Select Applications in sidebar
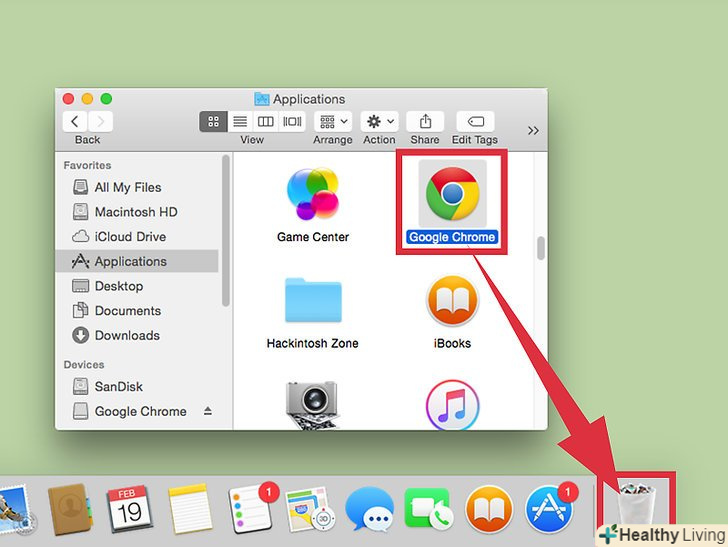Screen dimensions: 728x547 pyautogui.click(x=137, y=261)
